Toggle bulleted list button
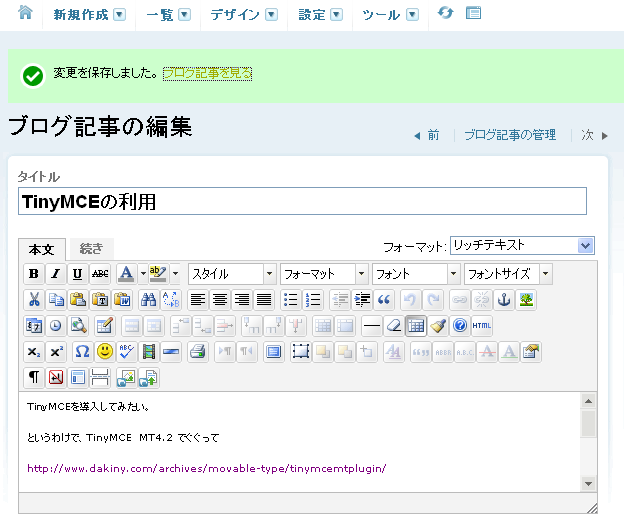 click(x=291, y=300)
